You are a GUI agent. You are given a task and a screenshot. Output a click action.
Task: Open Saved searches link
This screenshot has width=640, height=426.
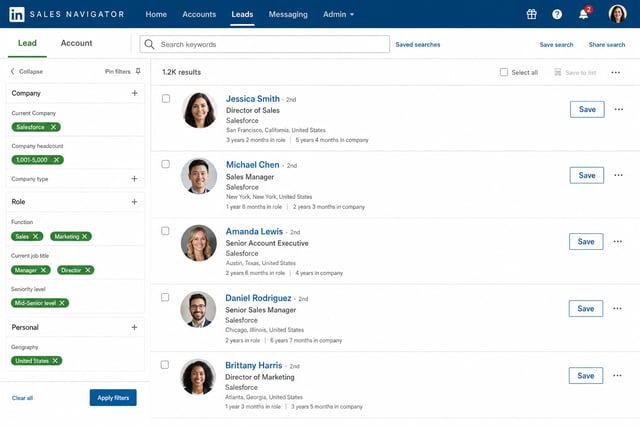[x=418, y=44]
